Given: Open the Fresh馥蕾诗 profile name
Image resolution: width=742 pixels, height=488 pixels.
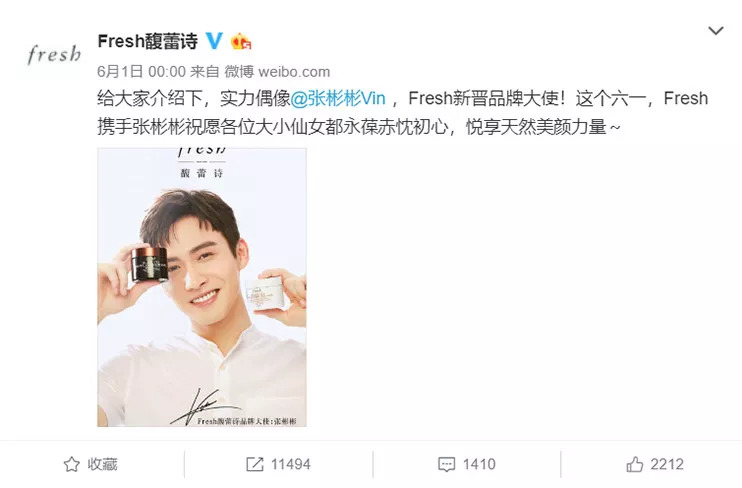Looking at the screenshot, I should (147, 41).
